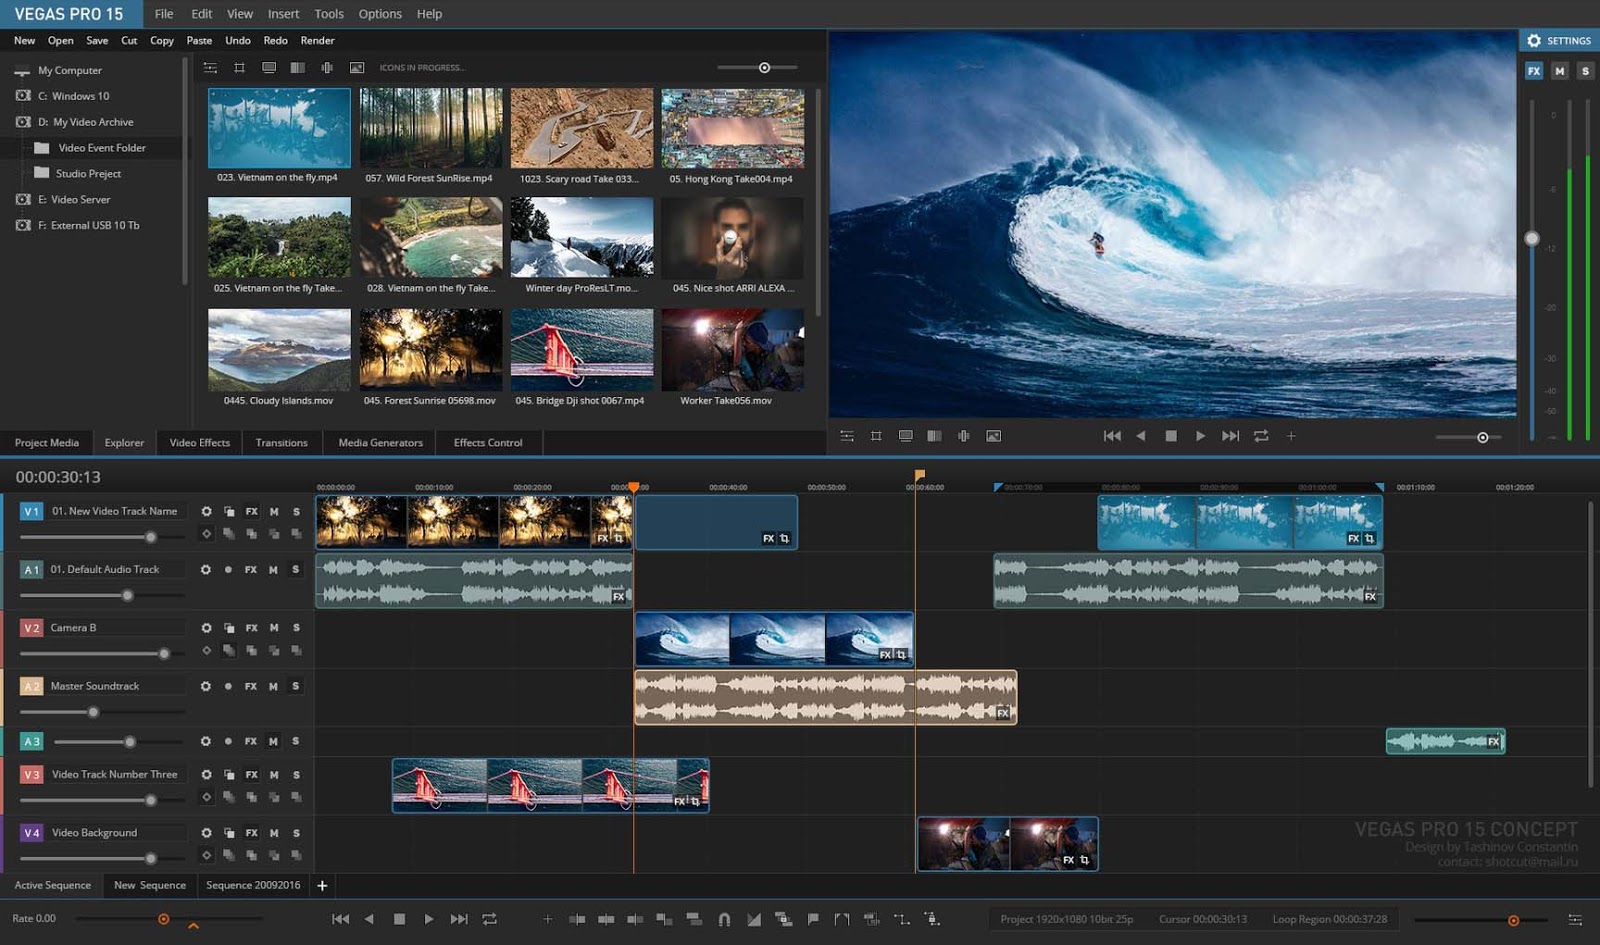Click the record arm dot on A1 audio track
This screenshot has height=945, width=1600.
click(x=228, y=569)
